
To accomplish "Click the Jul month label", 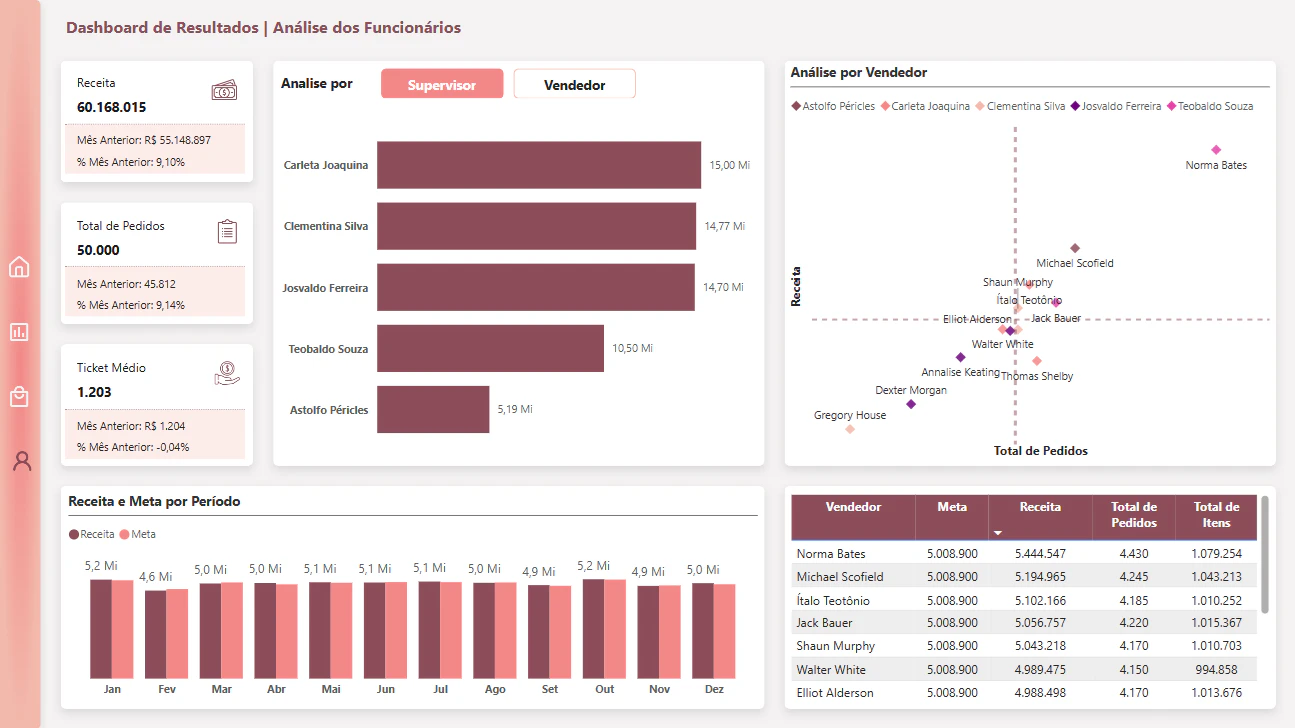I will (440, 690).
